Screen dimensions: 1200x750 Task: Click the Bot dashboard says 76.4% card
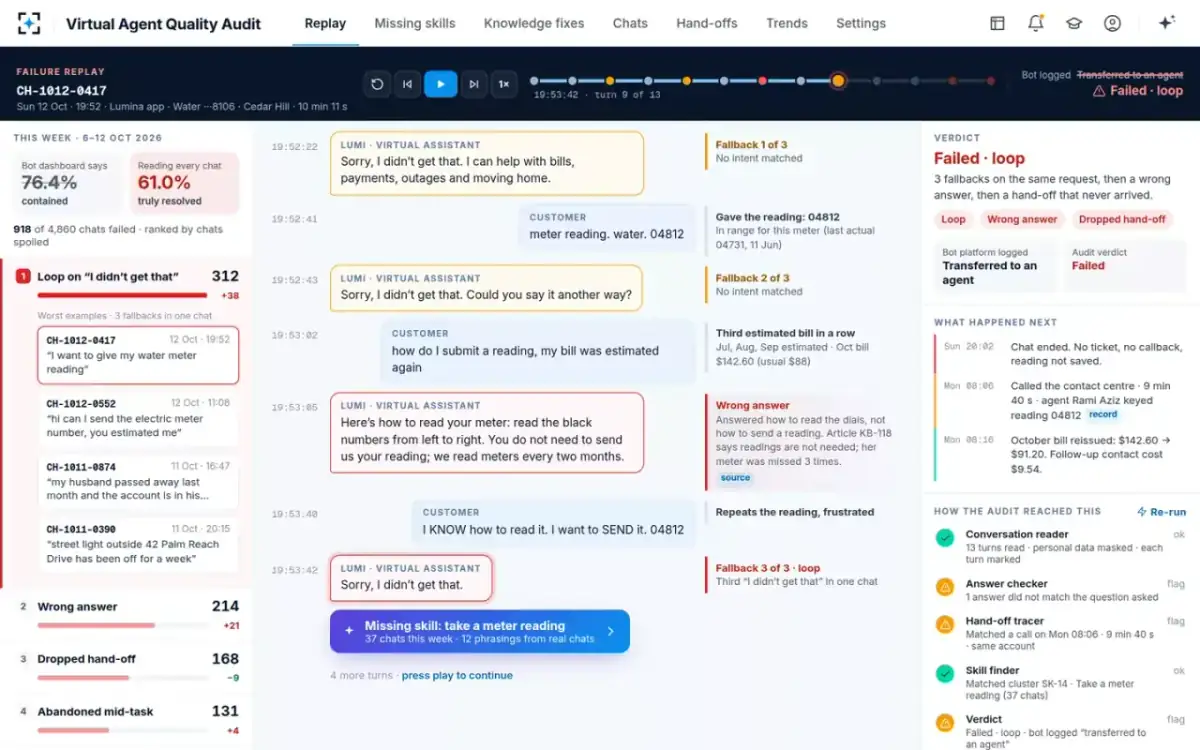[67, 183]
